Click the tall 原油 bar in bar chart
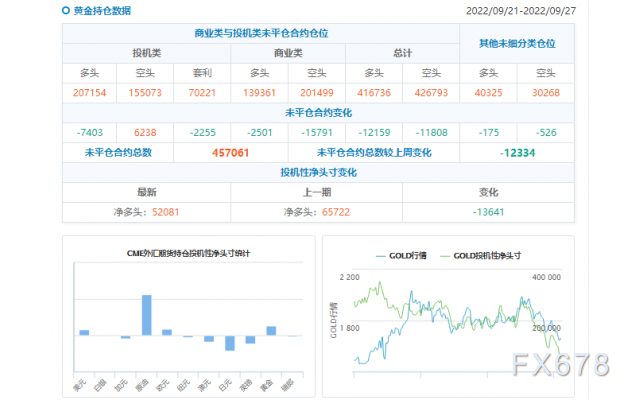This screenshot has width=640, height=400. pyautogui.click(x=147, y=315)
